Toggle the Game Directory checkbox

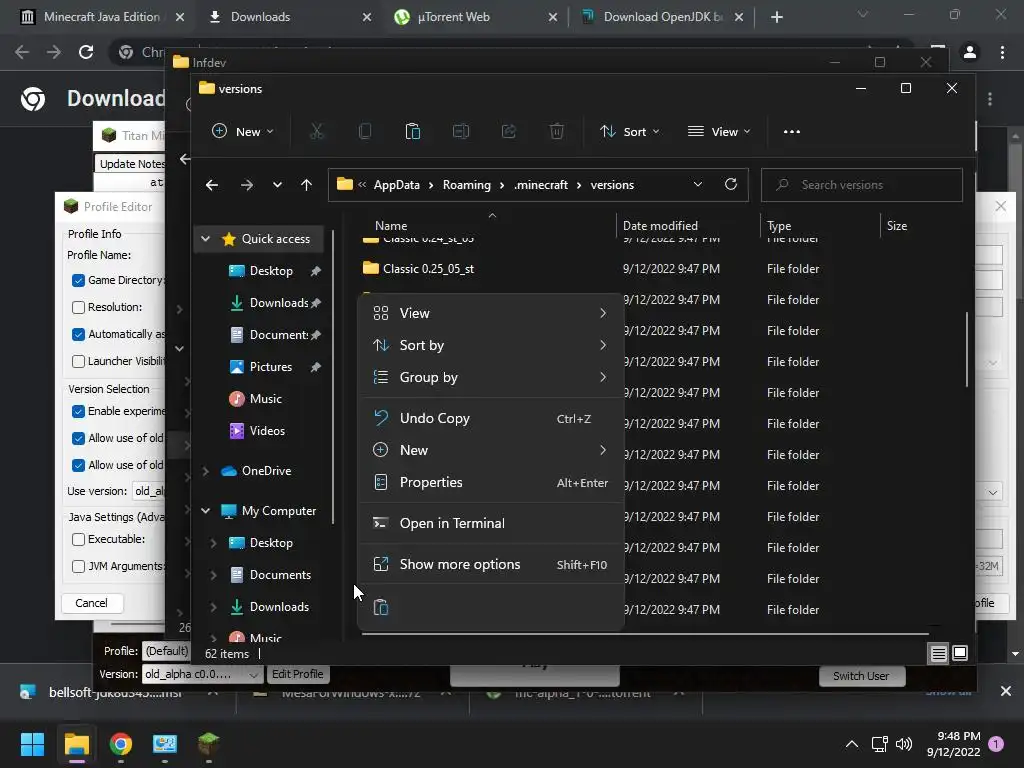point(78,280)
